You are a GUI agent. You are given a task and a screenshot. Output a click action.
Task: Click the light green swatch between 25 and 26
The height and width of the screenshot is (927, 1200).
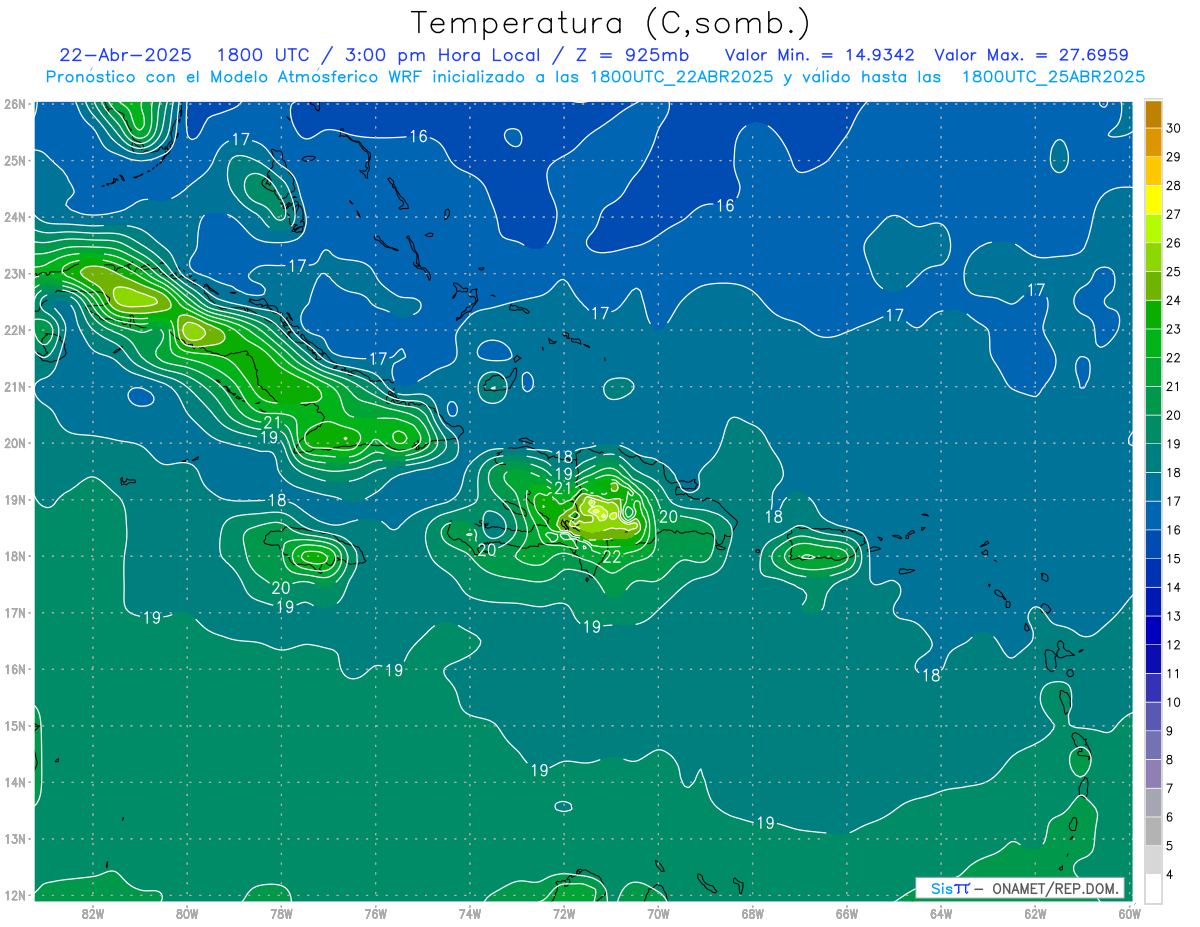1153,257
